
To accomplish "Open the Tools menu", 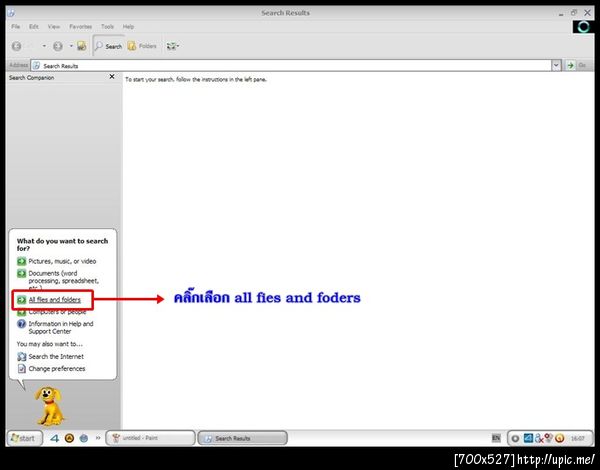I will coord(108,26).
